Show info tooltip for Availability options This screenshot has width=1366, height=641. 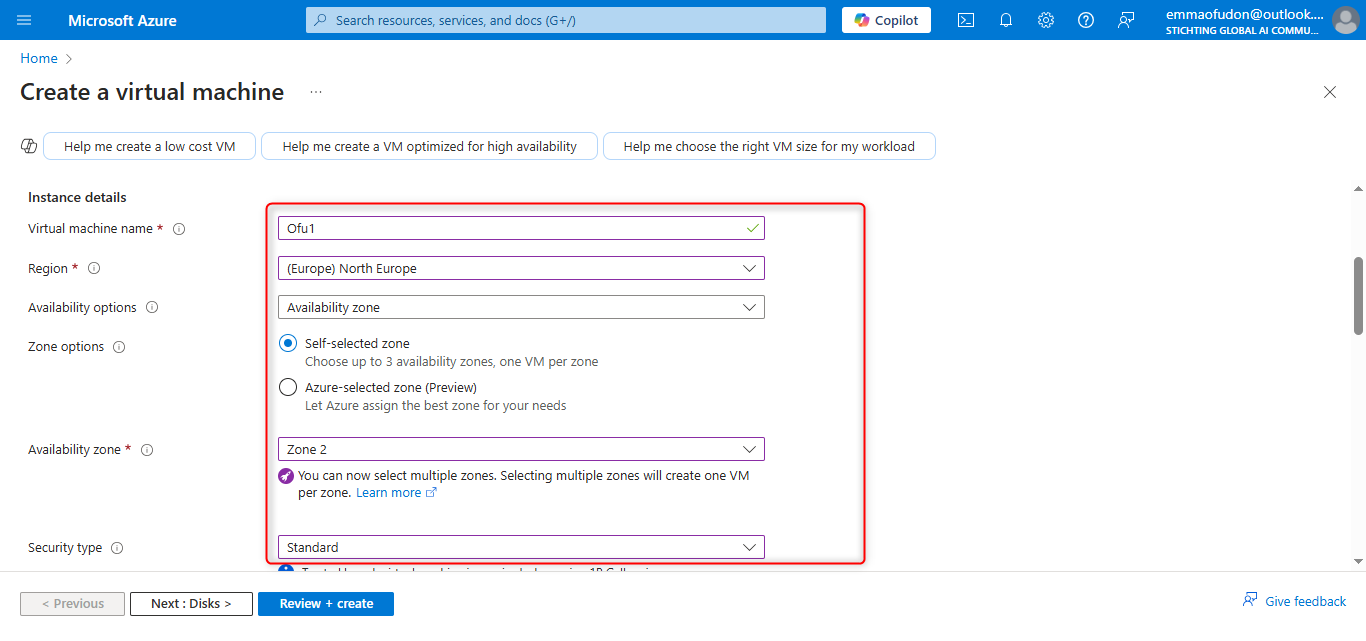(153, 308)
